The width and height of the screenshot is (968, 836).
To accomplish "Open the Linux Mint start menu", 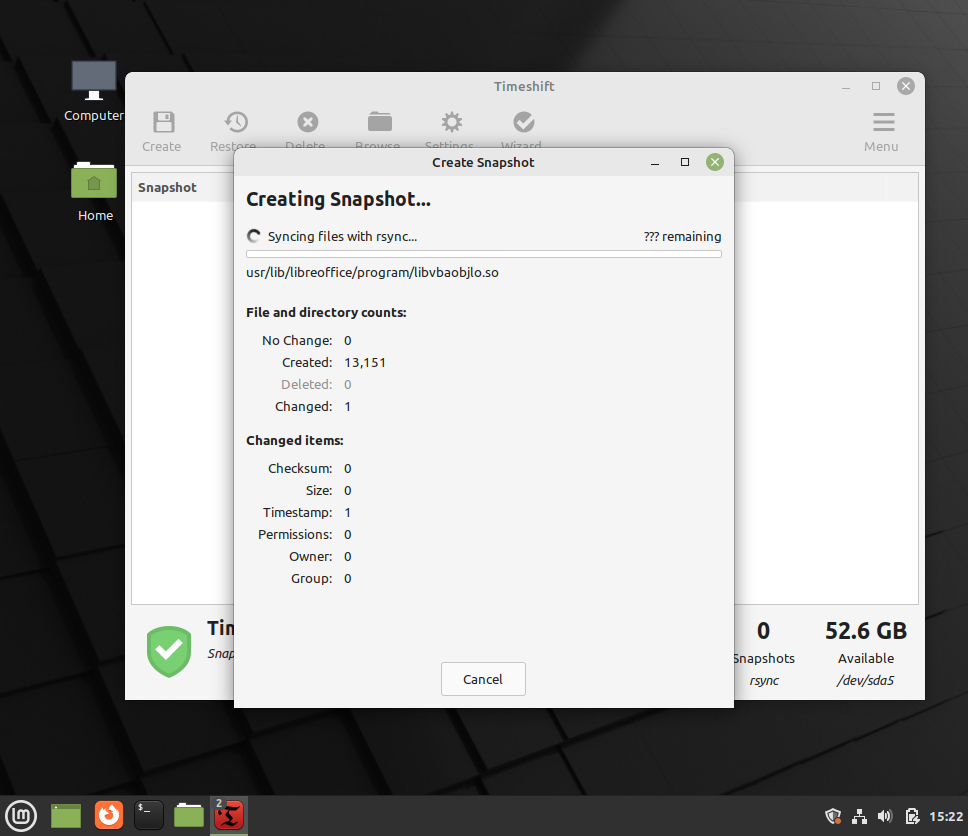I will click(x=21, y=816).
